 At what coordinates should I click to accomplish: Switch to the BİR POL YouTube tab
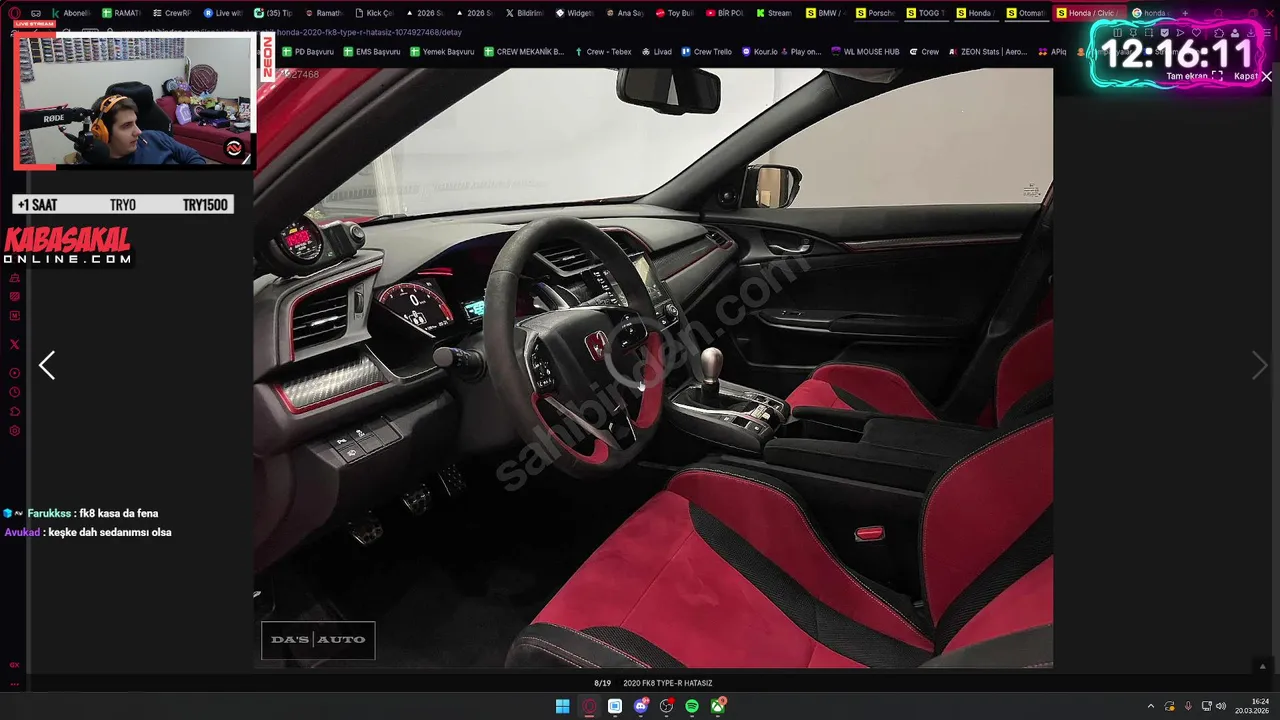tap(724, 13)
